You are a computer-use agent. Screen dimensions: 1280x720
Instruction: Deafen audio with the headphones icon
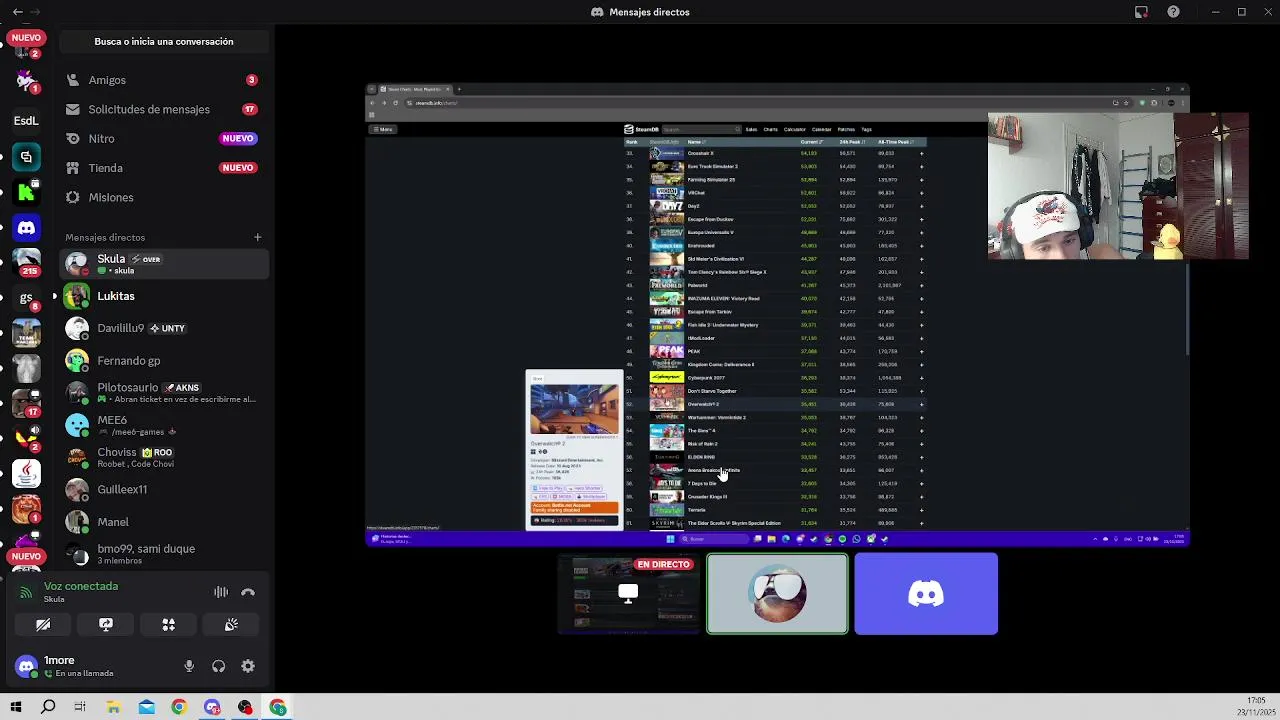[219, 666]
